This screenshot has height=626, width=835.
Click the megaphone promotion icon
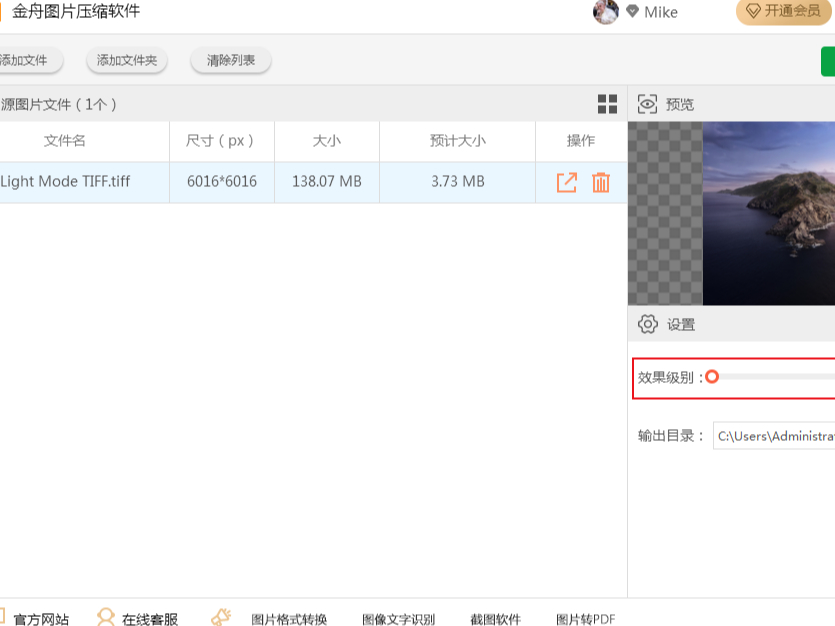coord(221,617)
